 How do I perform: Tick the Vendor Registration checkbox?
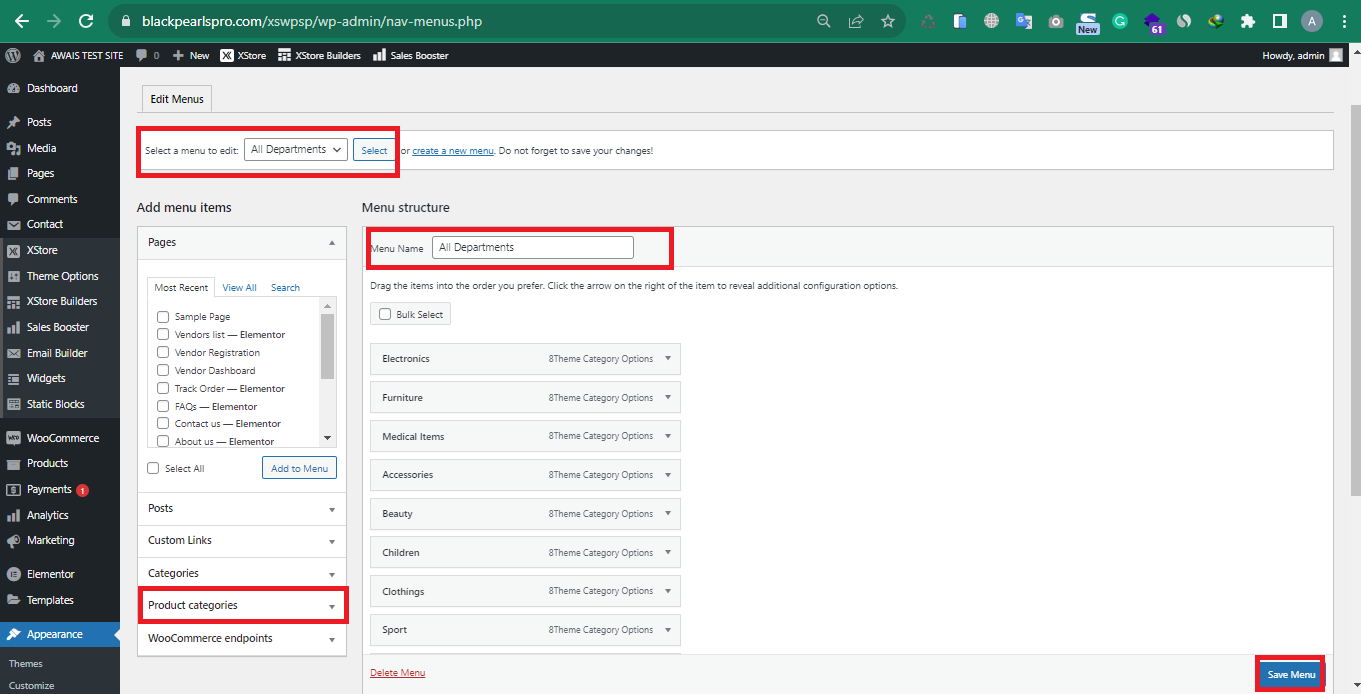click(163, 352)
